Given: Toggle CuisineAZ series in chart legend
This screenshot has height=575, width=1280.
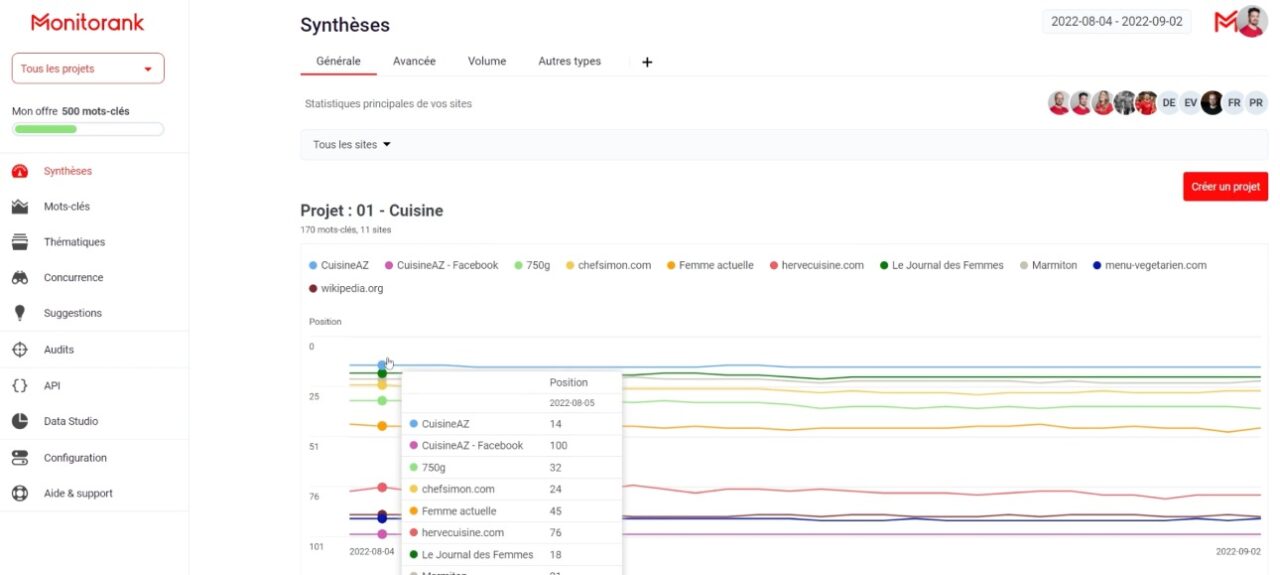Looking at the screenshot, I should tap(339, 266).
